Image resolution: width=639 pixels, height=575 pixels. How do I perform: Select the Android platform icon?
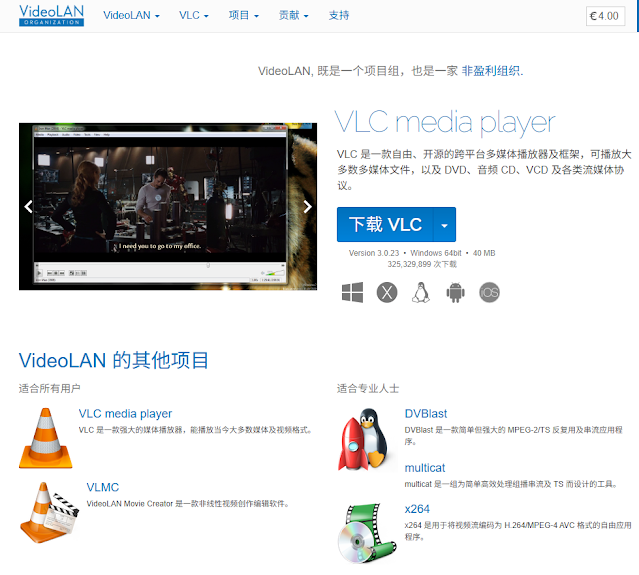455,292
